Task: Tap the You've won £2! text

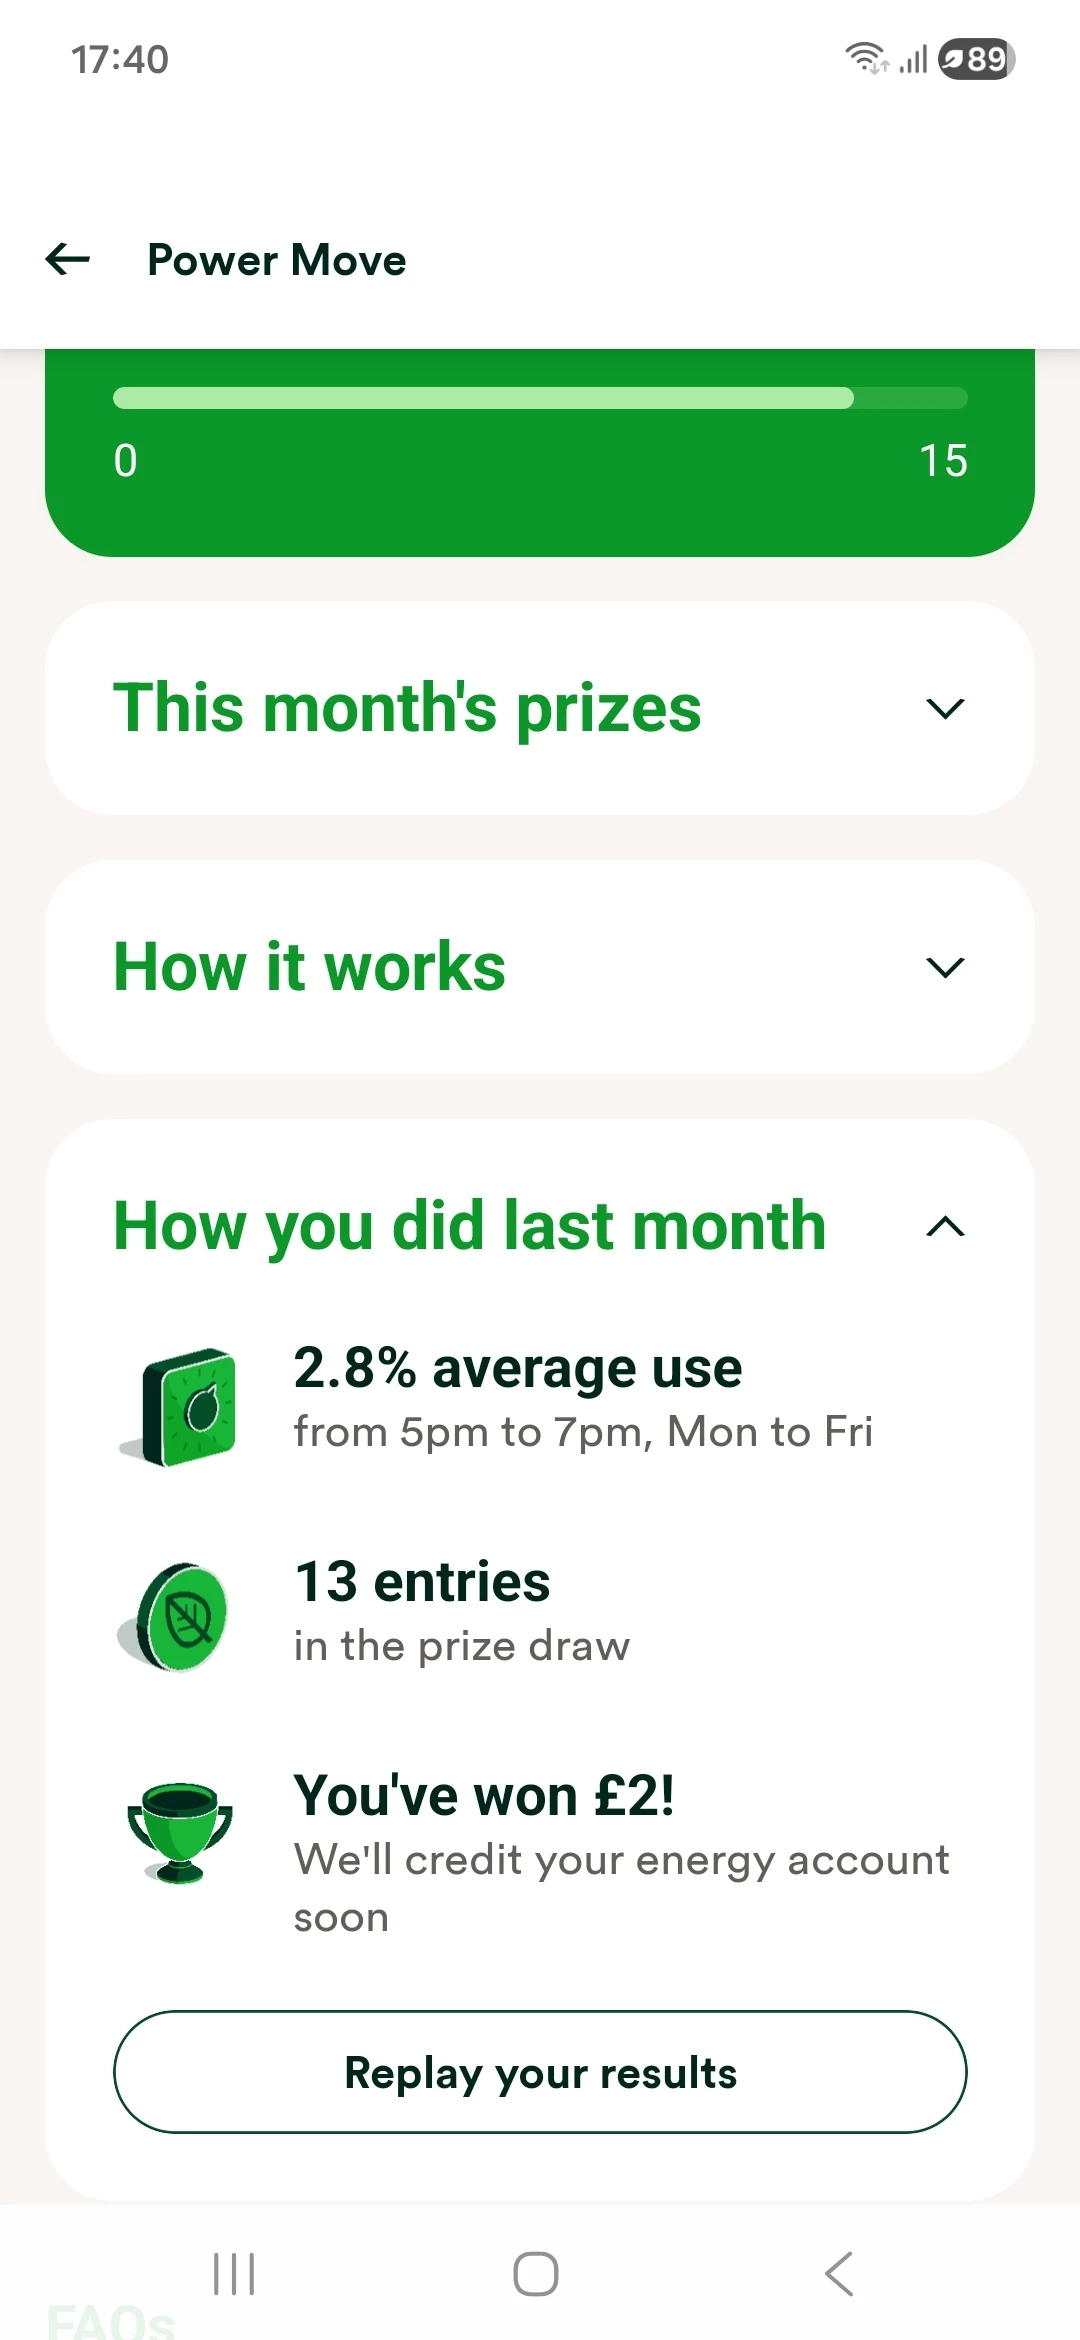Action: point(484,1795)
